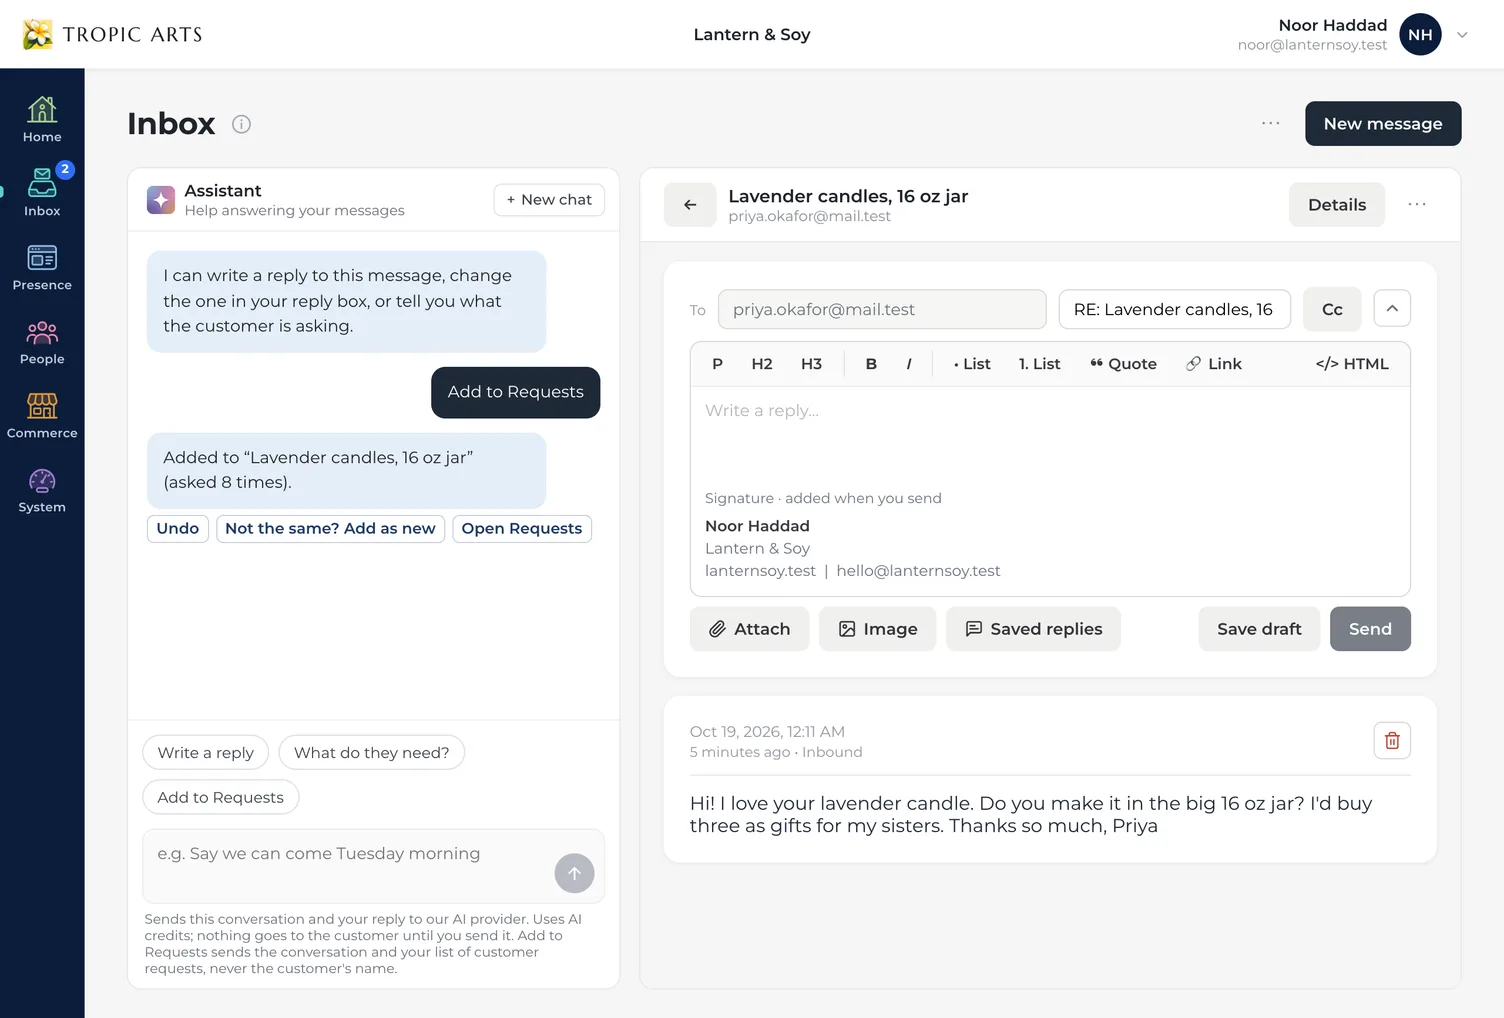Toggle italic formatting
Viewport: 1504px width, 1018px height.
click(909, 364)
